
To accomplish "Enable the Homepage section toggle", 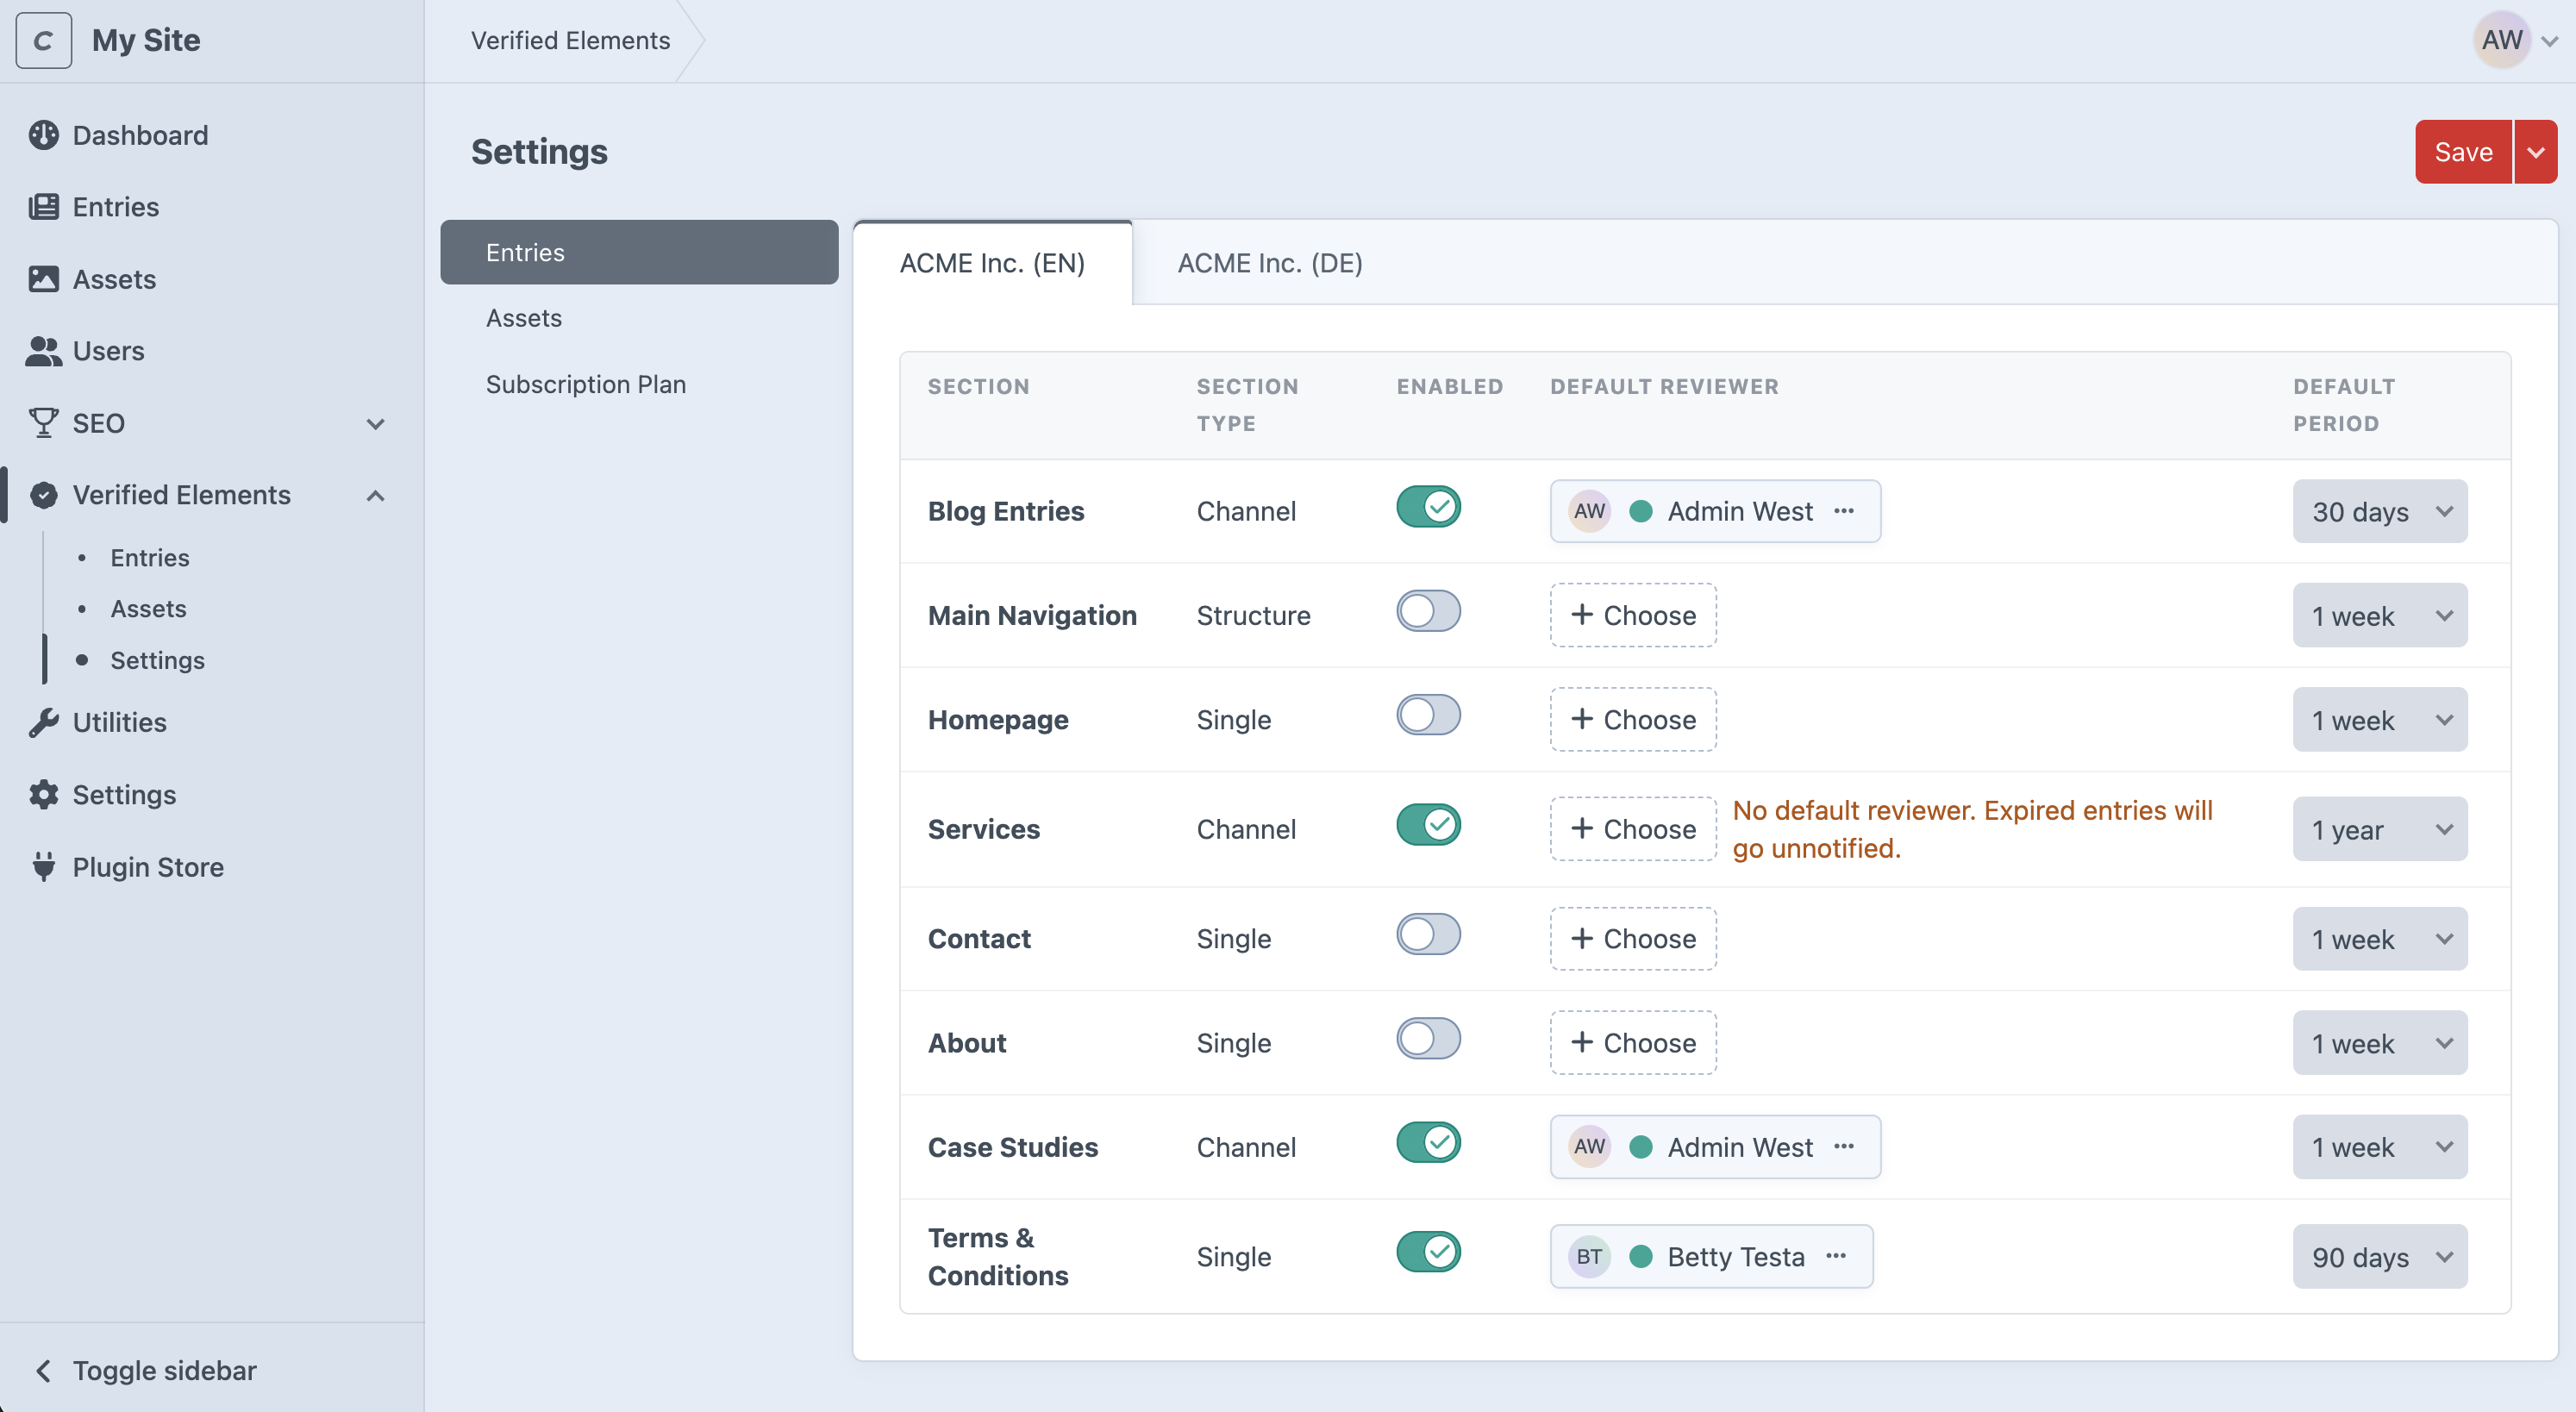I will point(1428,715).
